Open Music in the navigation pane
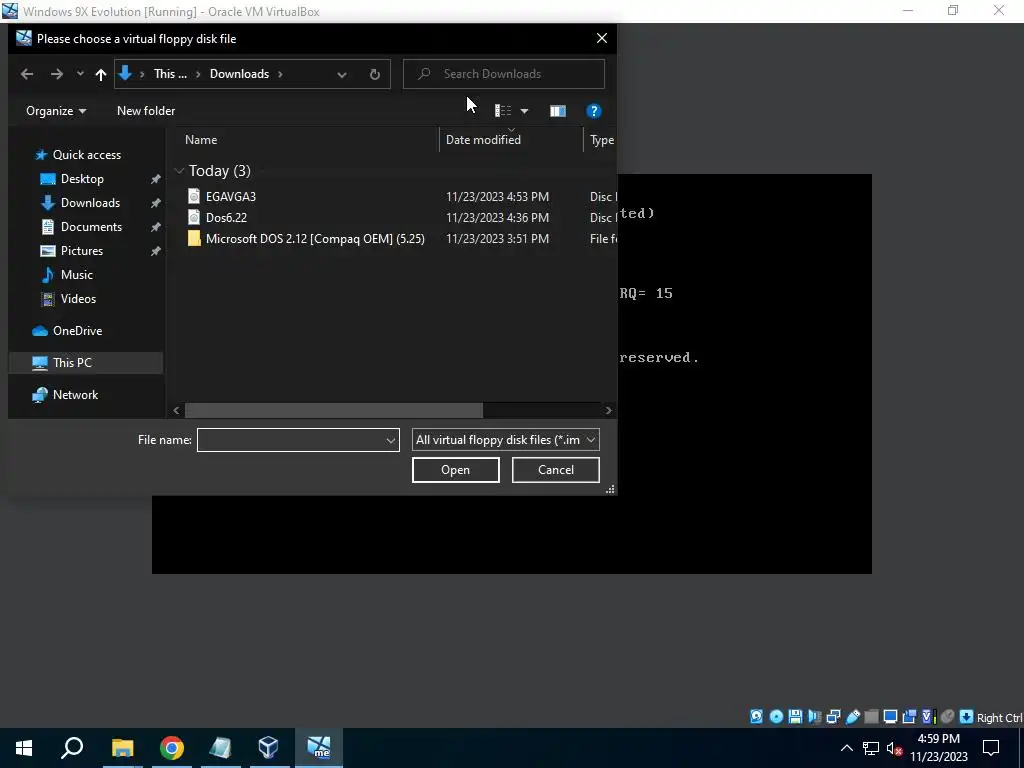Image resolution: width=1024 pixels, height=768 pixels. 76,275
